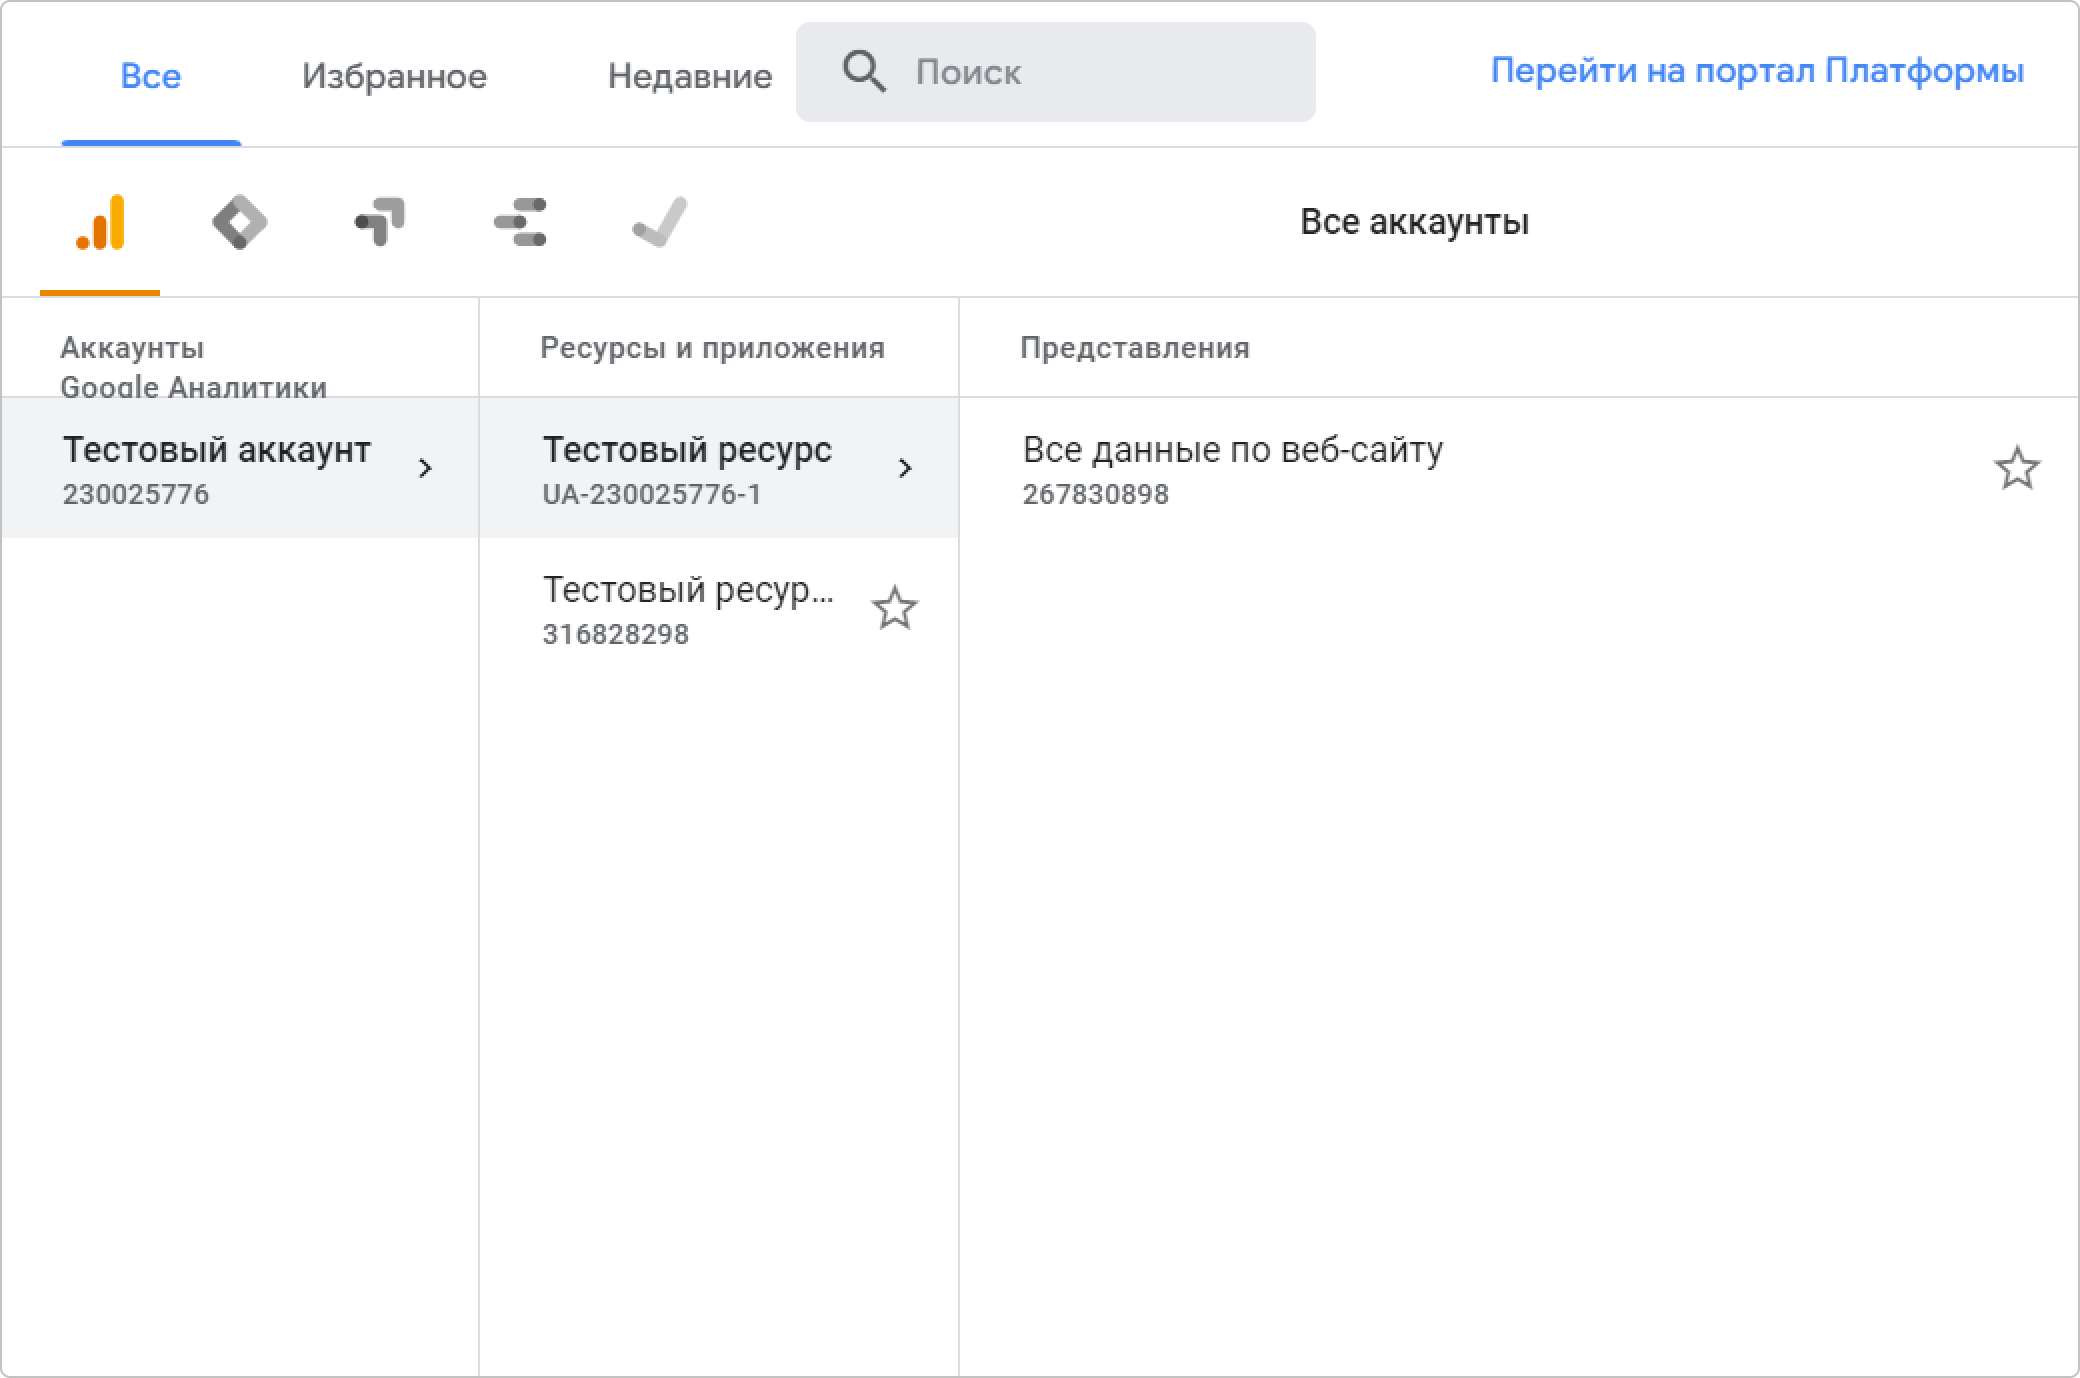Click the Все аккаунты heading
The height and width of the screenshot is (1378, 2080).
click(1414, 222)
